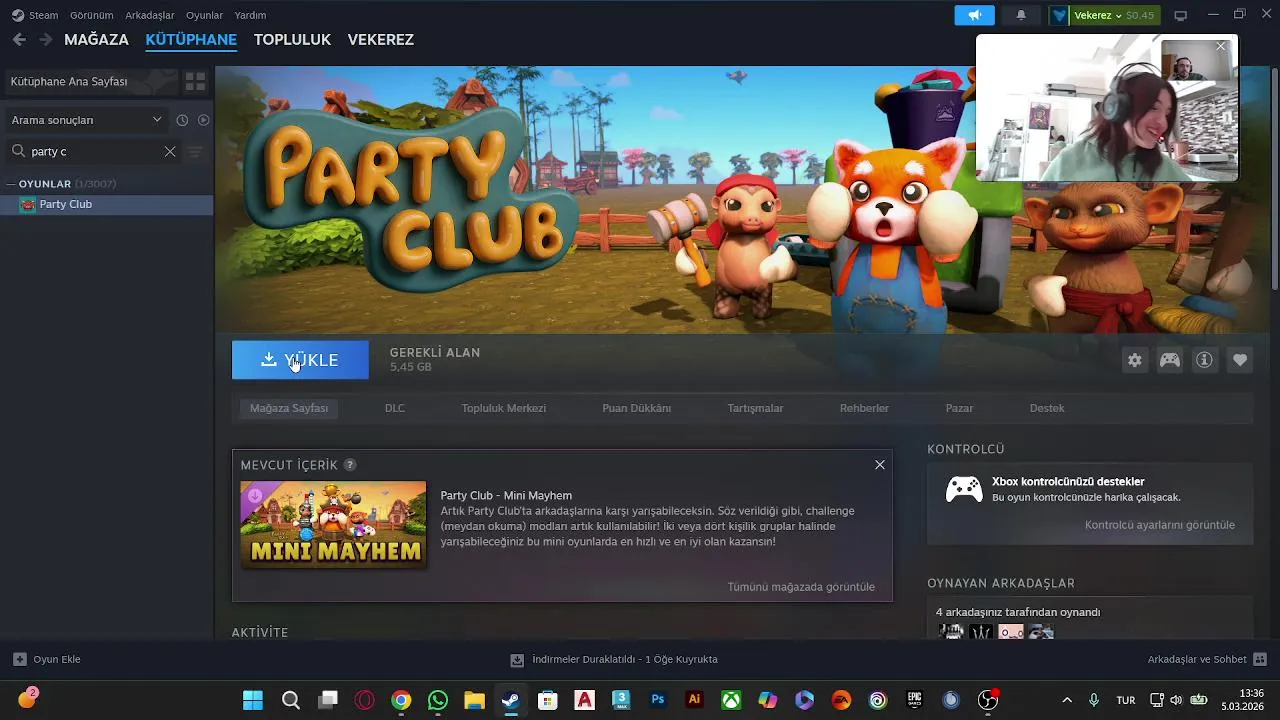Open Rehberler tab
The image size is (1280, 720).
864,408
